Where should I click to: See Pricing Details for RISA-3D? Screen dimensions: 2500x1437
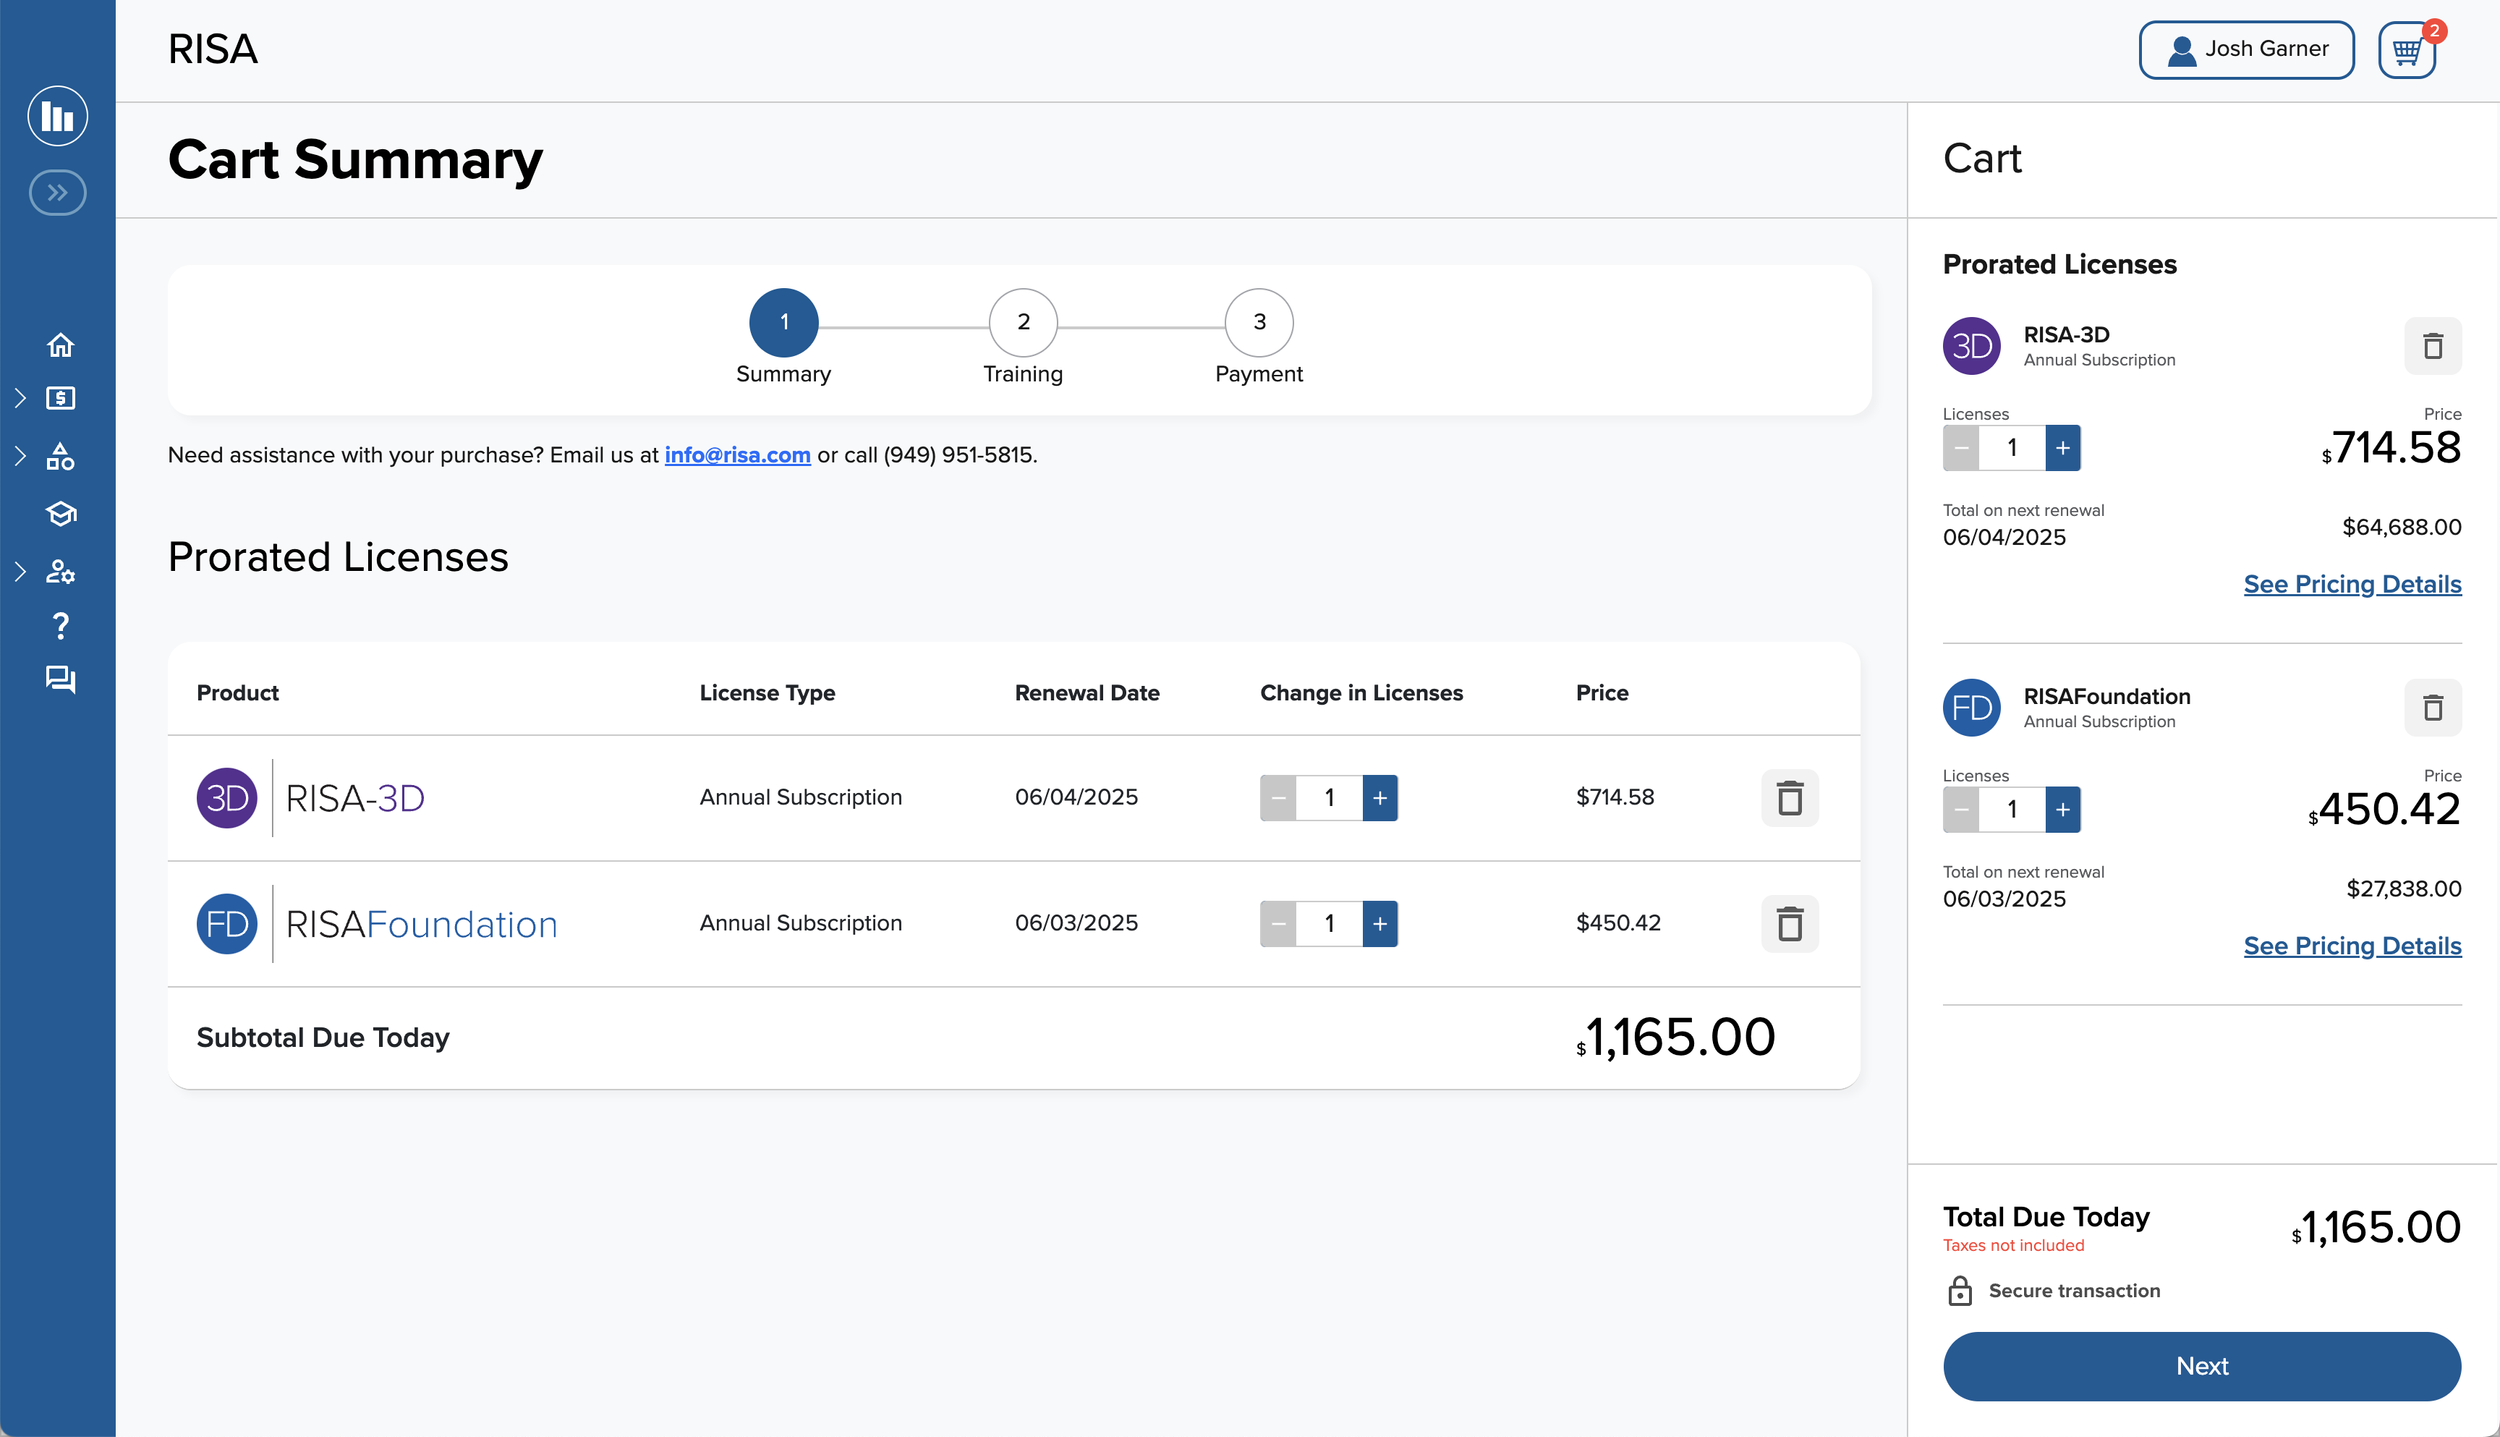coord(2352,585)
